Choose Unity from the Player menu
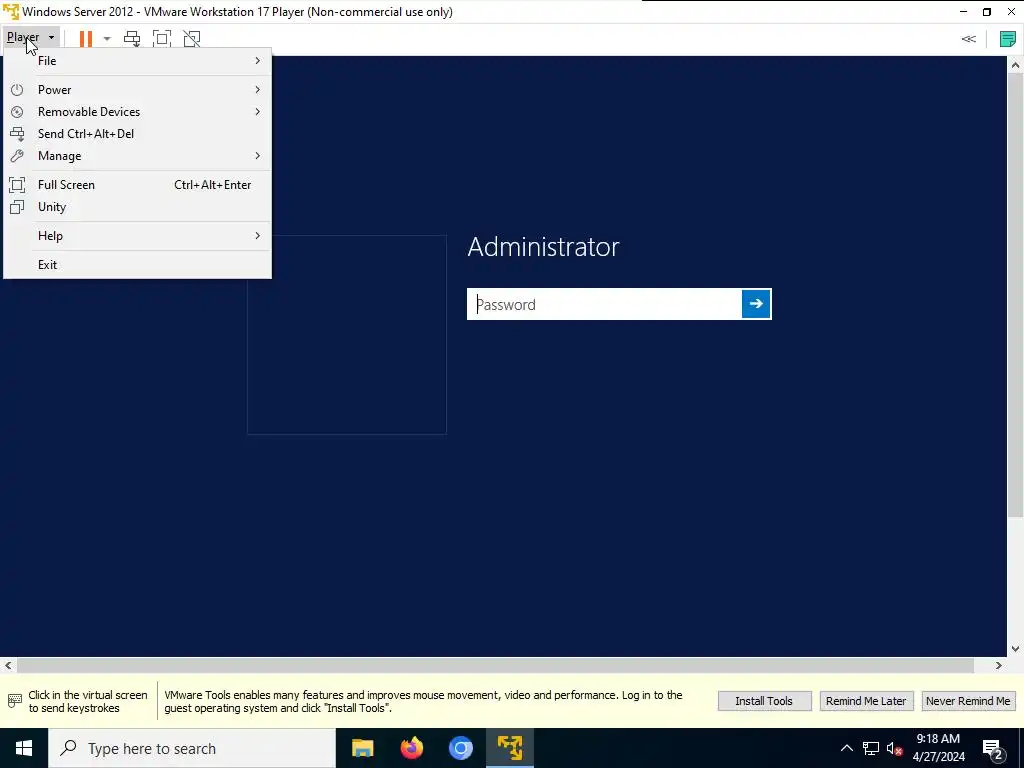Viewport: 1024px width, 768px height. click(137, 207)
